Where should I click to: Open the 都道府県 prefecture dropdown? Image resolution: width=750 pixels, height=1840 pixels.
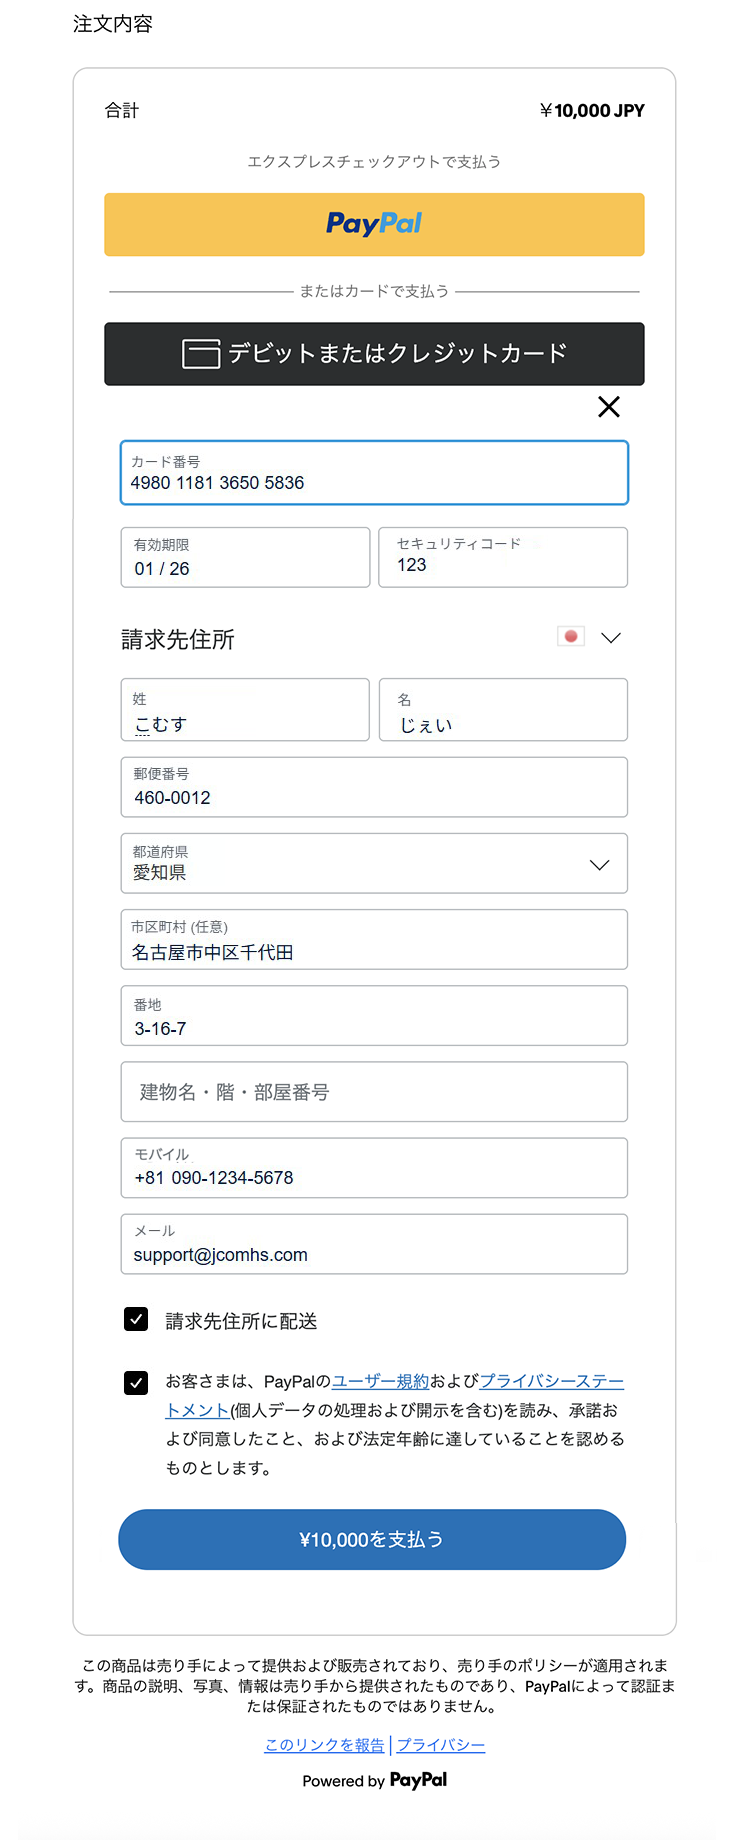click(374, 864)
